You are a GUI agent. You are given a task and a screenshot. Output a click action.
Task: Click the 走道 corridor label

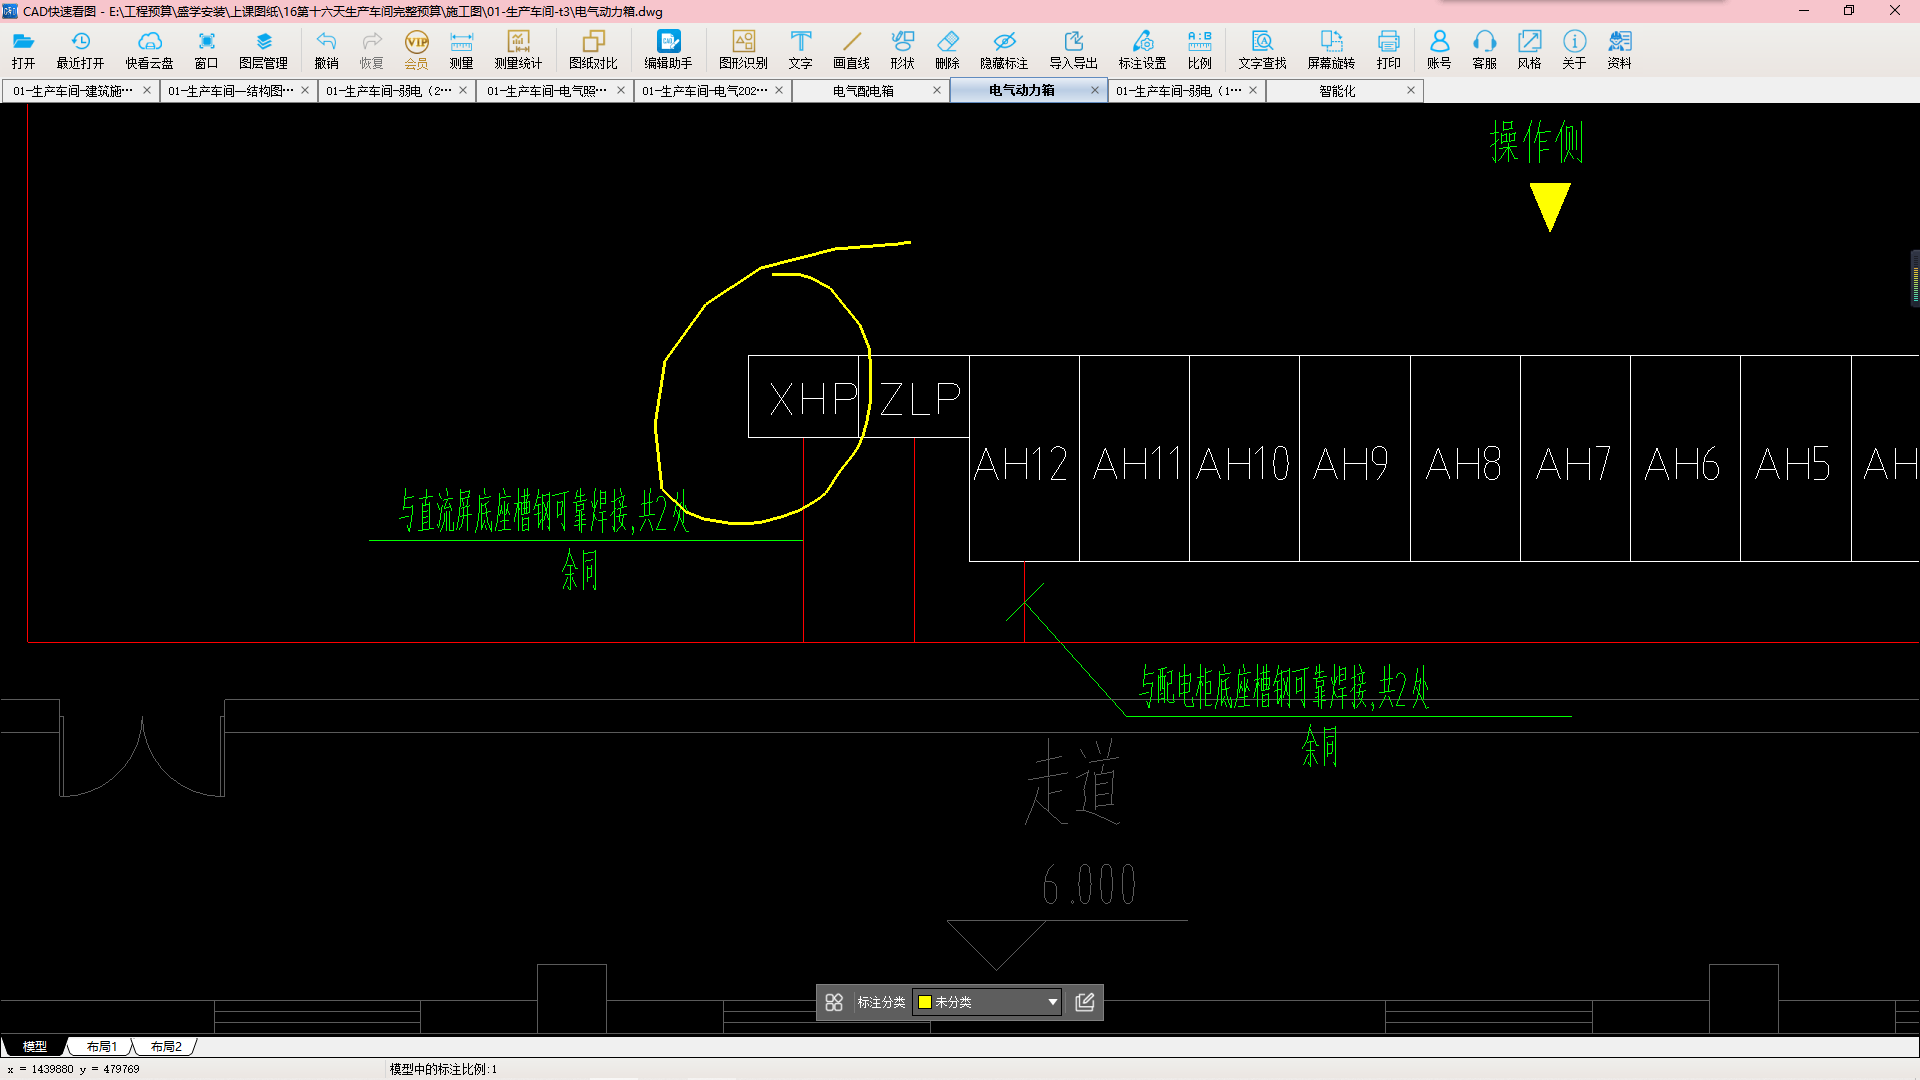(1072, 782)
